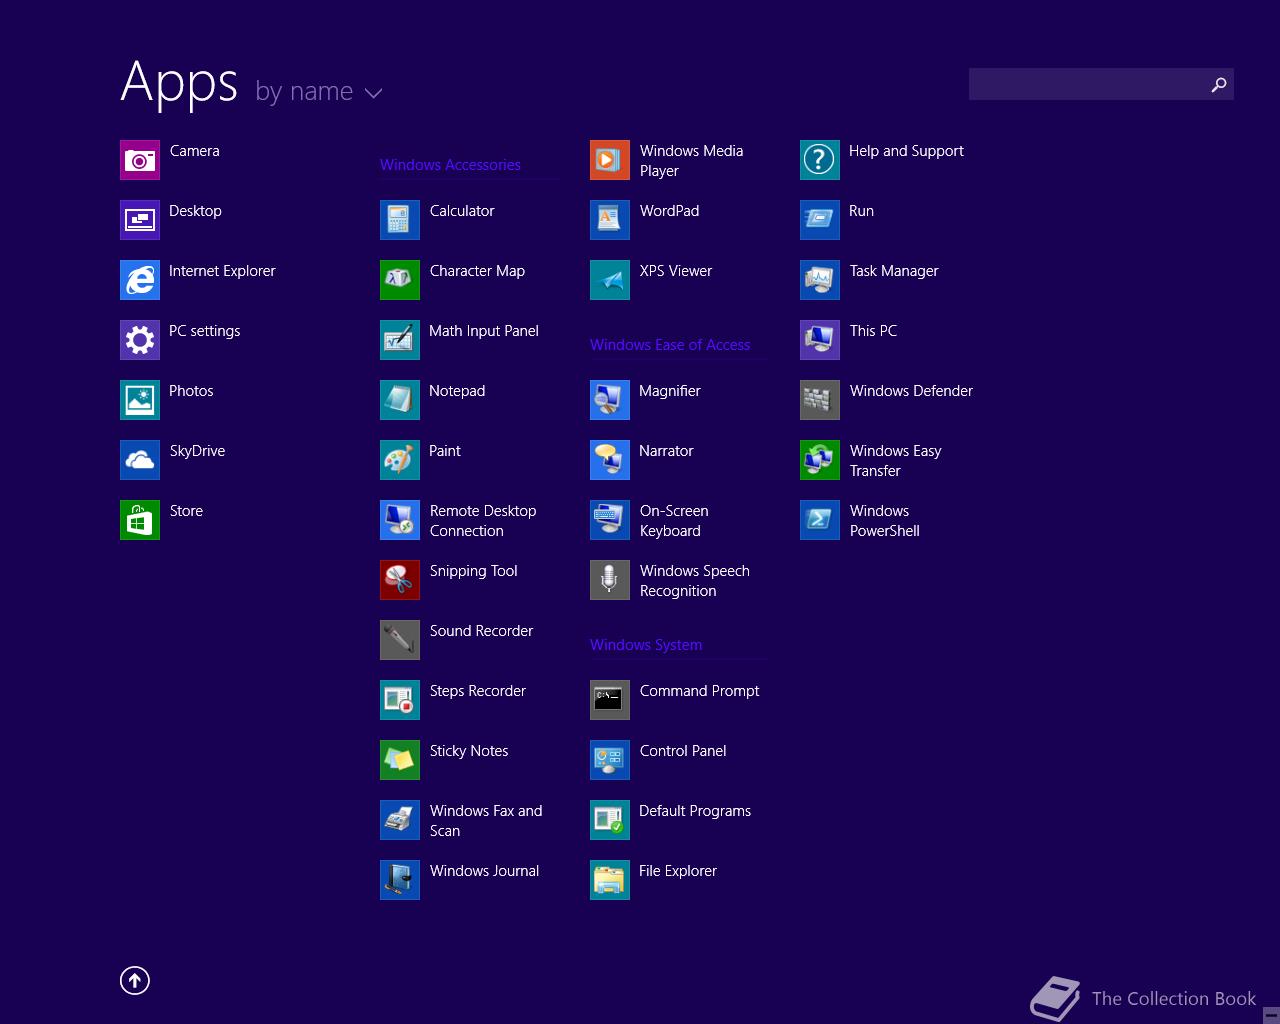Click the "Windows Journal" label
This screenshot has height=1024, width=1280.
pyautogui.click(x=484, y=871)
